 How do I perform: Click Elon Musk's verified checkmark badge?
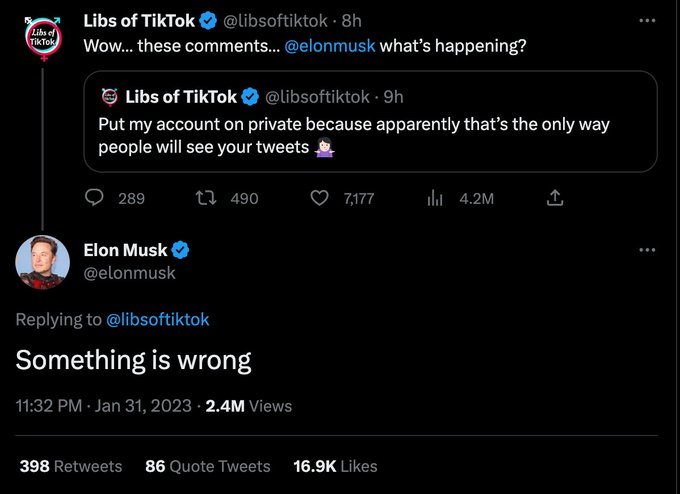click(x=182, y=250)
